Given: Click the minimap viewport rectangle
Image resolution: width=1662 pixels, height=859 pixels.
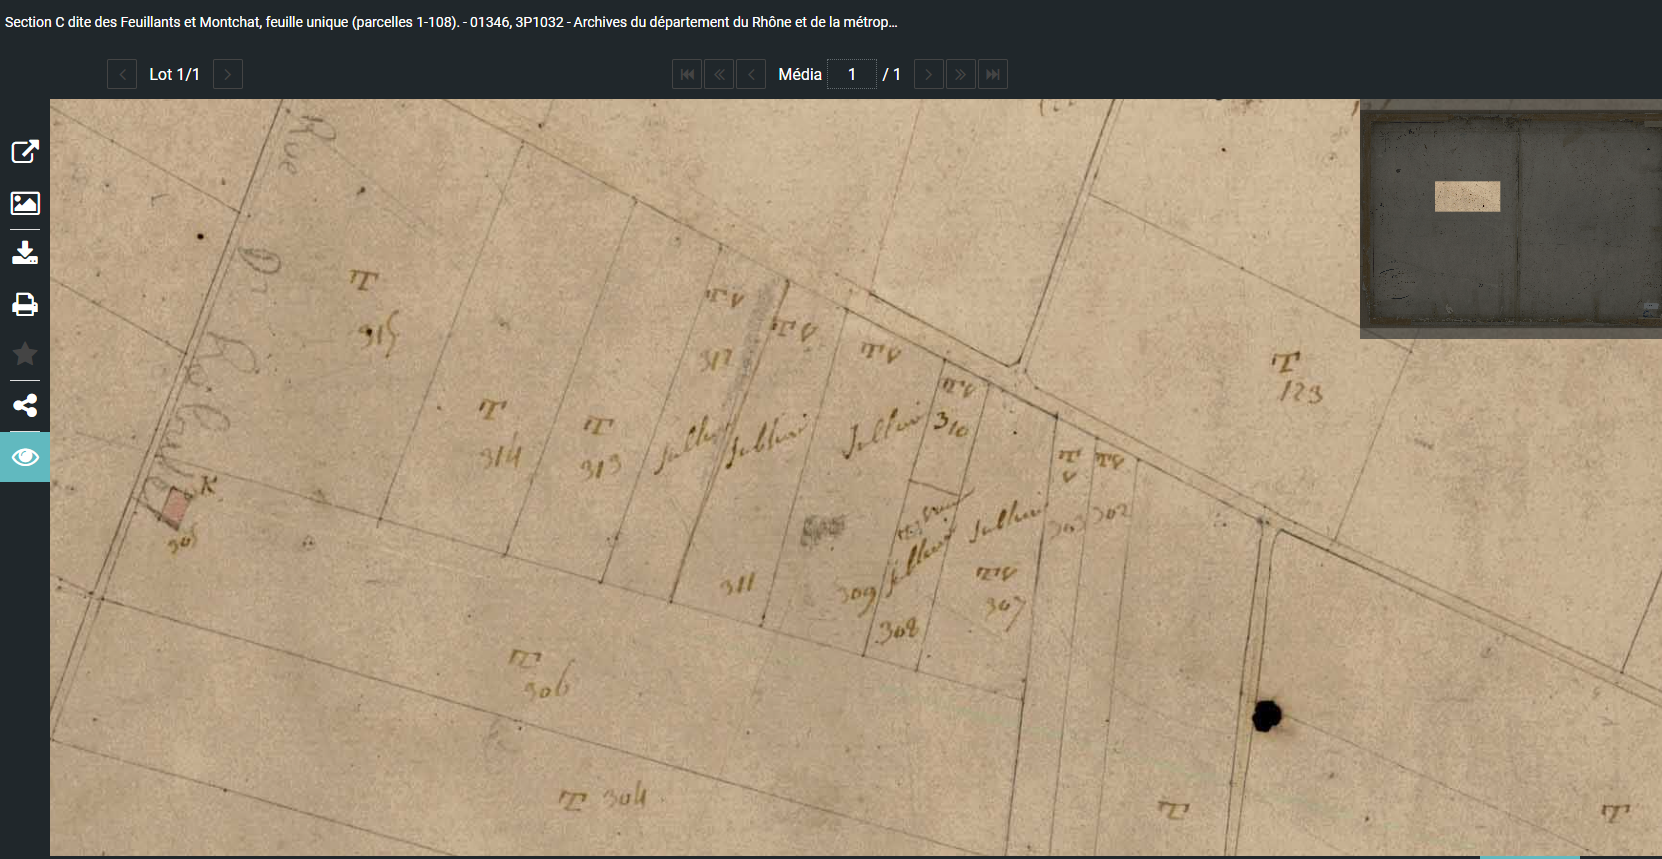Looking at the screenshot, I should tap(1467, 196).
